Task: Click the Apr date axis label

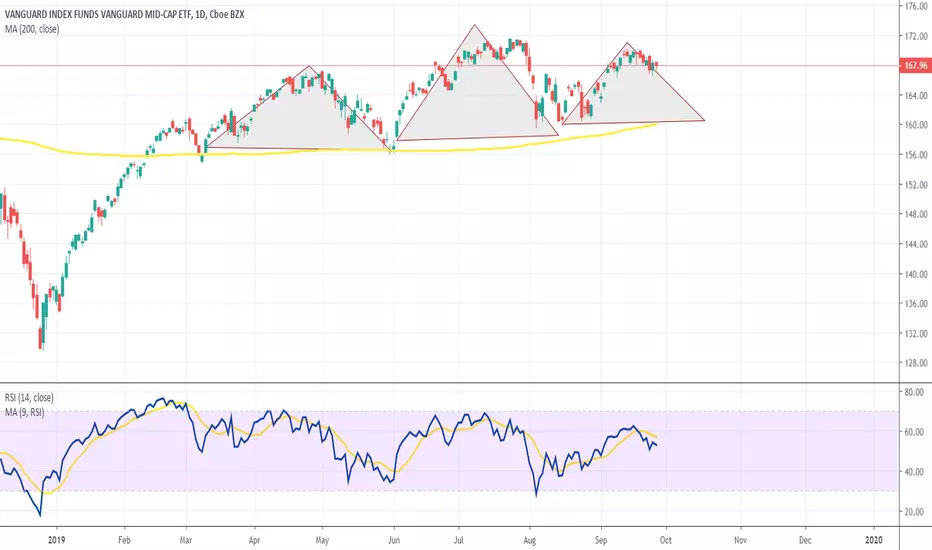Action: pyautogui.click(x=254, y=540)
